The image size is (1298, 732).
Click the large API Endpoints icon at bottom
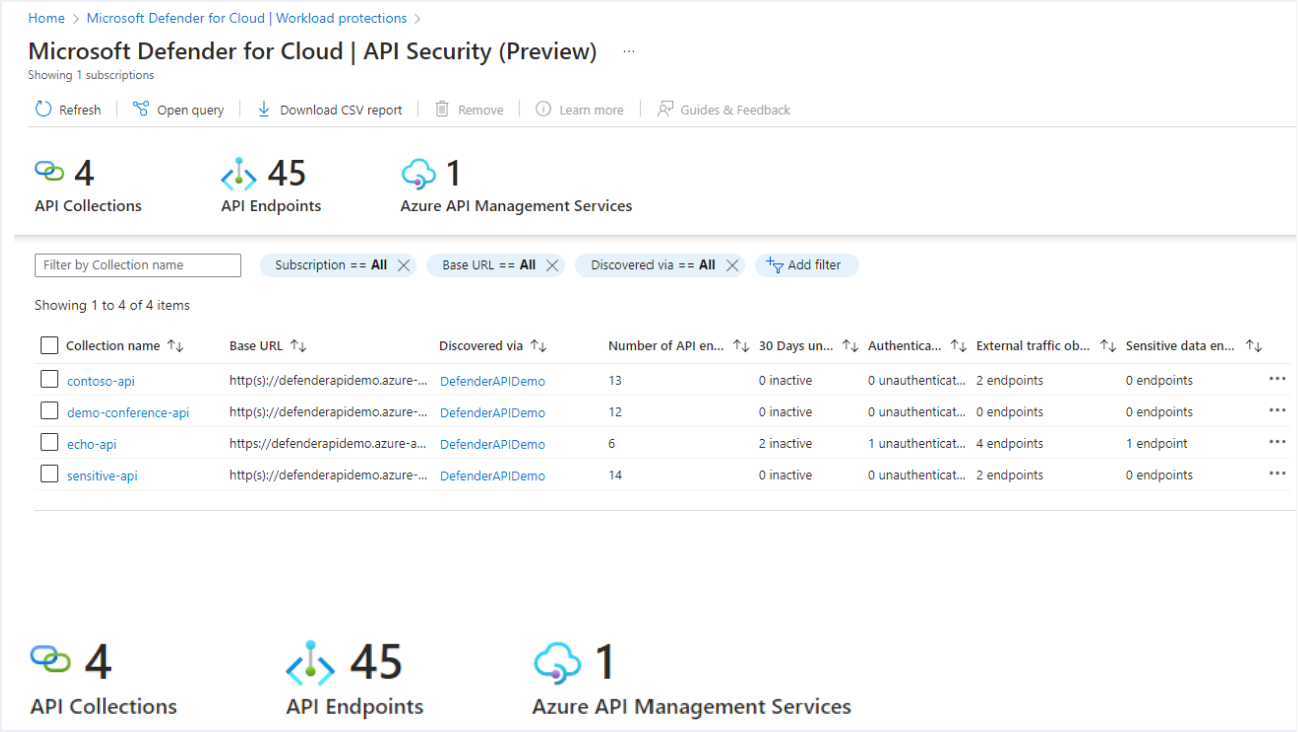(x=311, y=662)
